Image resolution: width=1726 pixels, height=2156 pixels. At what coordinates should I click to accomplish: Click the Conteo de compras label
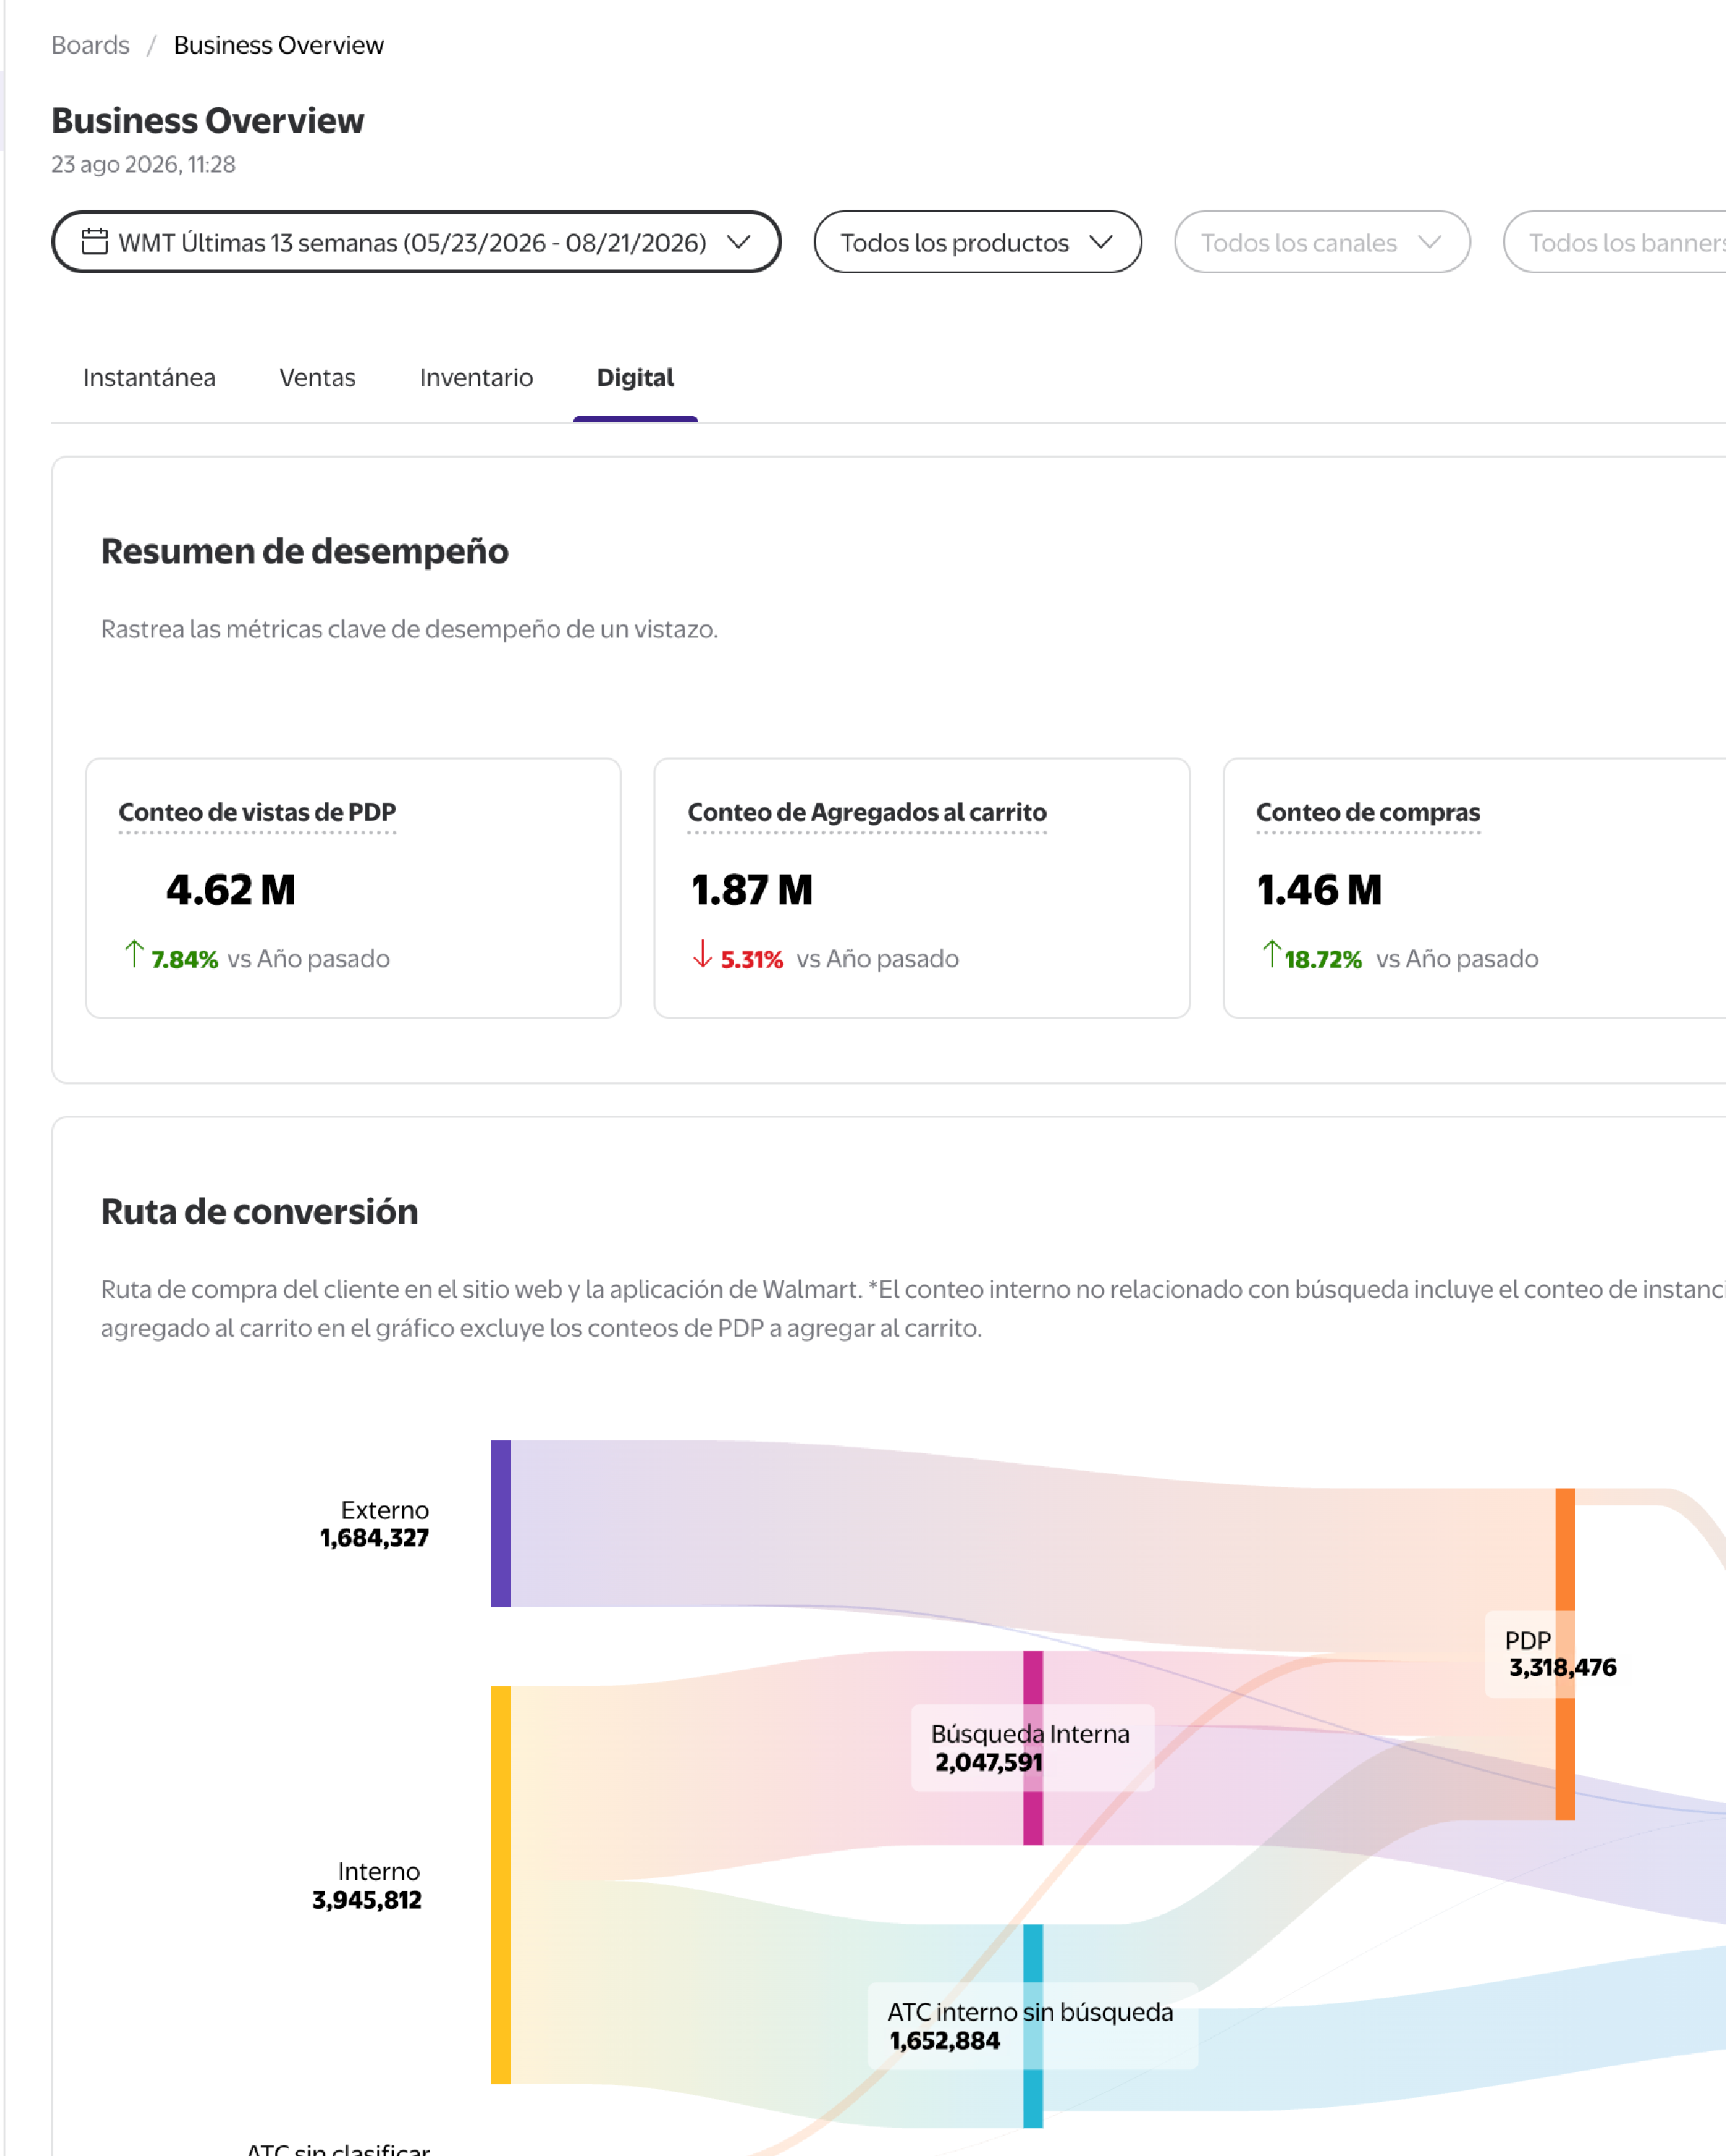(1368, 812)
